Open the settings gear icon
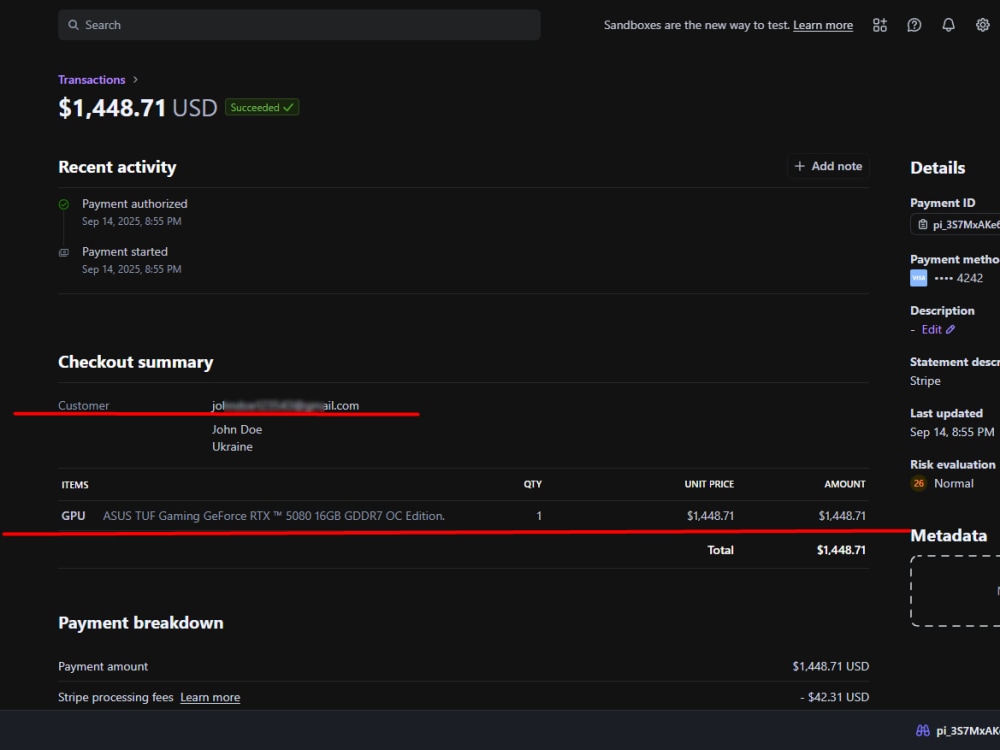1000x750 pixels. tap(983, 25)
